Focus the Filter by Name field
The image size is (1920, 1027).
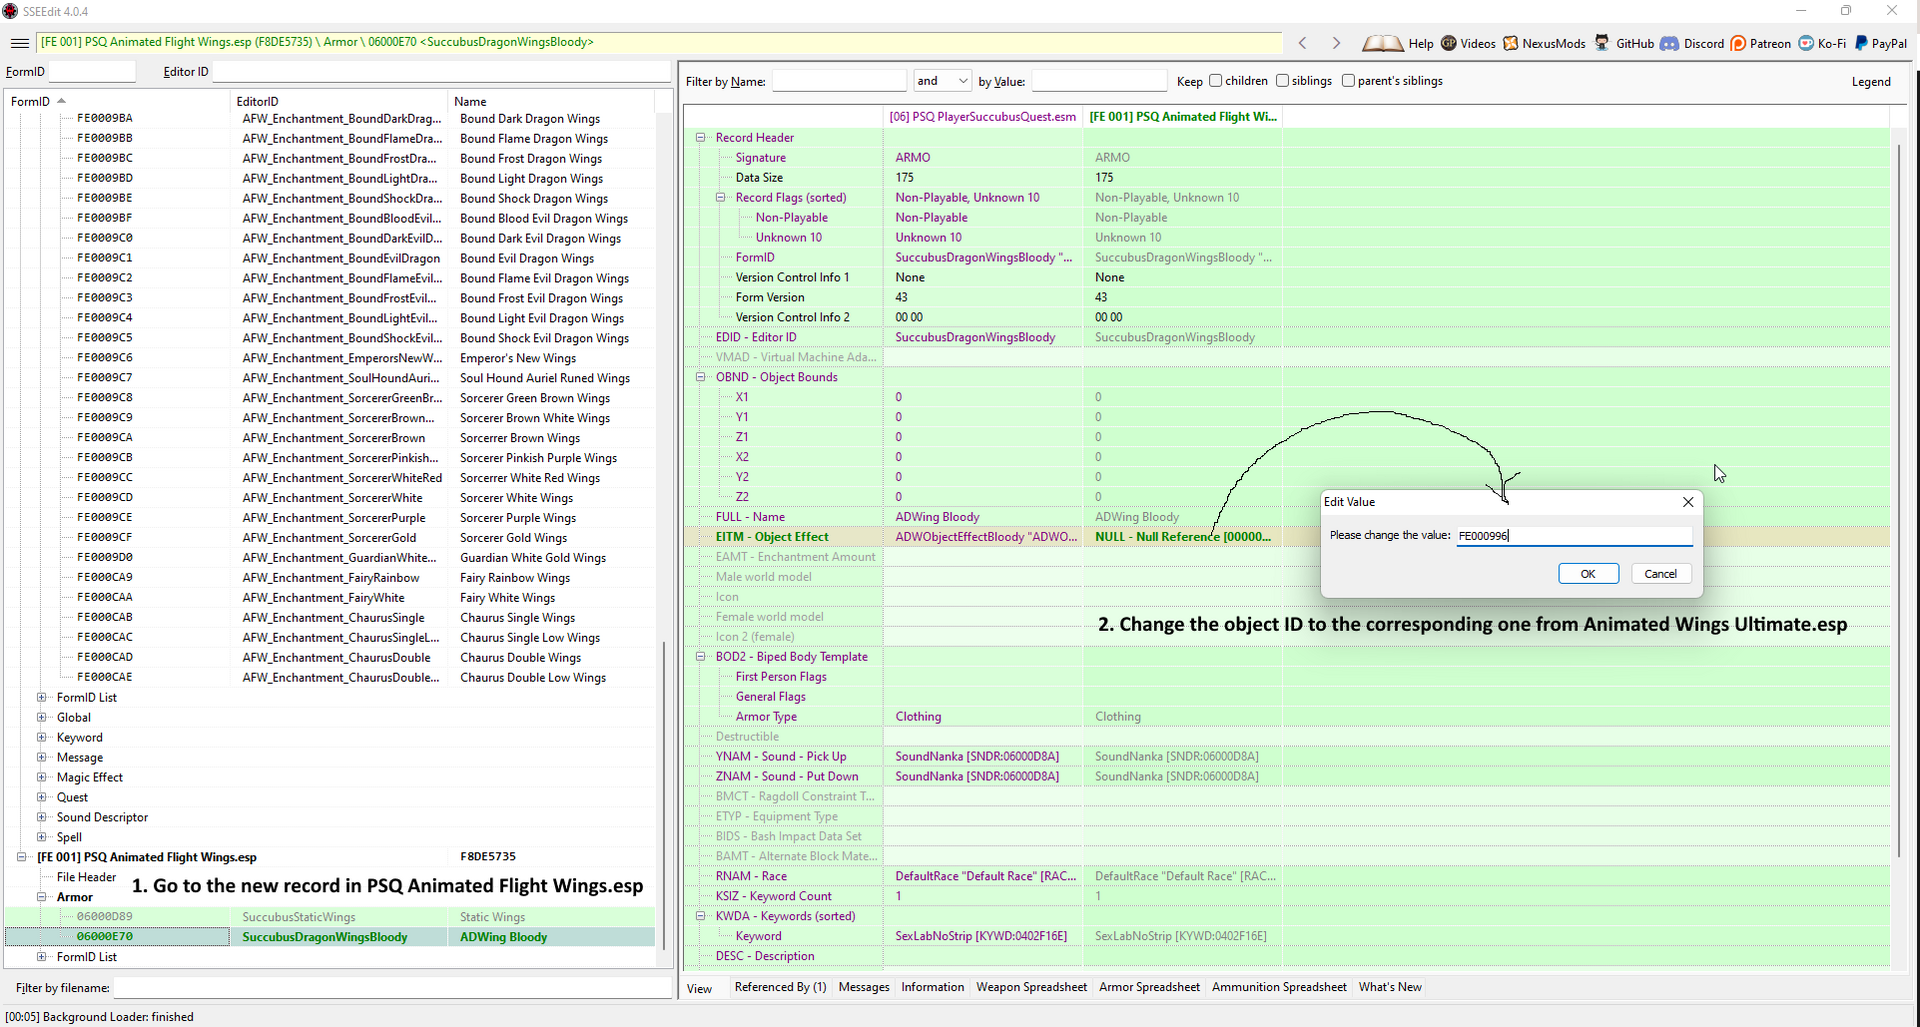tap(839, 81)
